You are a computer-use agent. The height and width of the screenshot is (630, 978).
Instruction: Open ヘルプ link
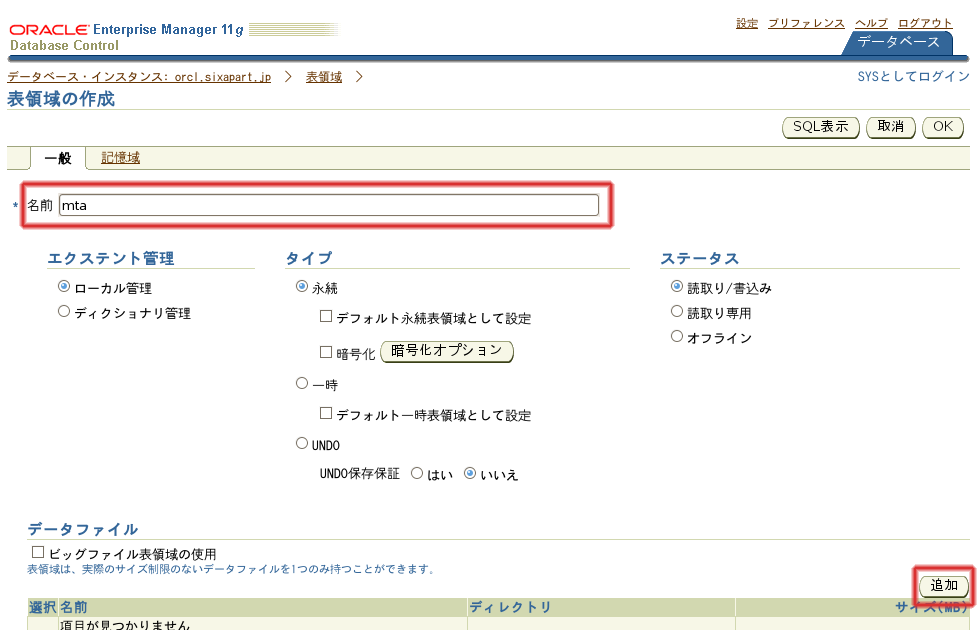click(871, 24)
